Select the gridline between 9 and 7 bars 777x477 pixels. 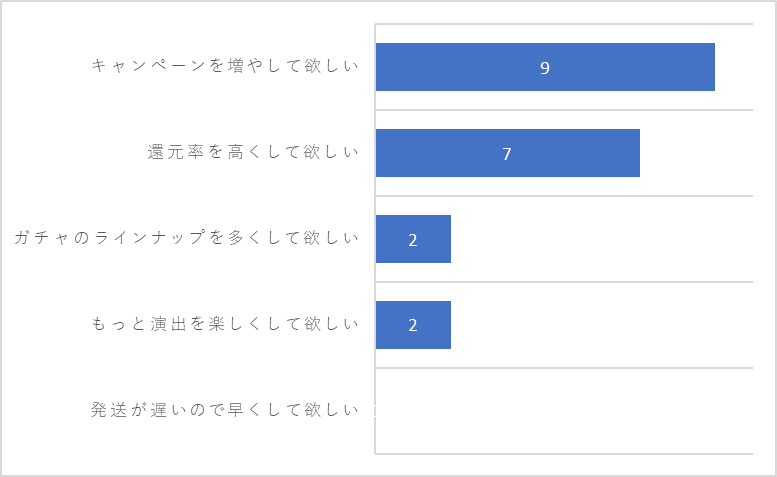click(564, 110)
